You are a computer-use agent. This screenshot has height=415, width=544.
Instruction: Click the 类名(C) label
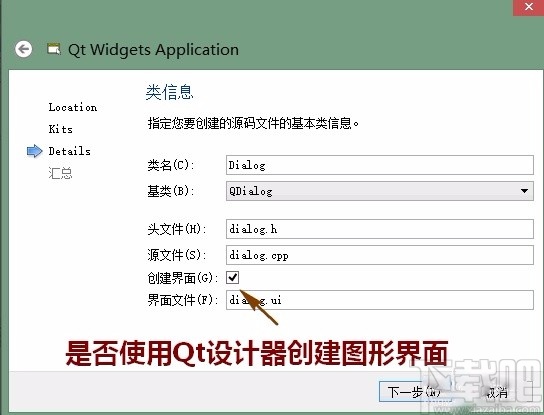tap(171, 165)
